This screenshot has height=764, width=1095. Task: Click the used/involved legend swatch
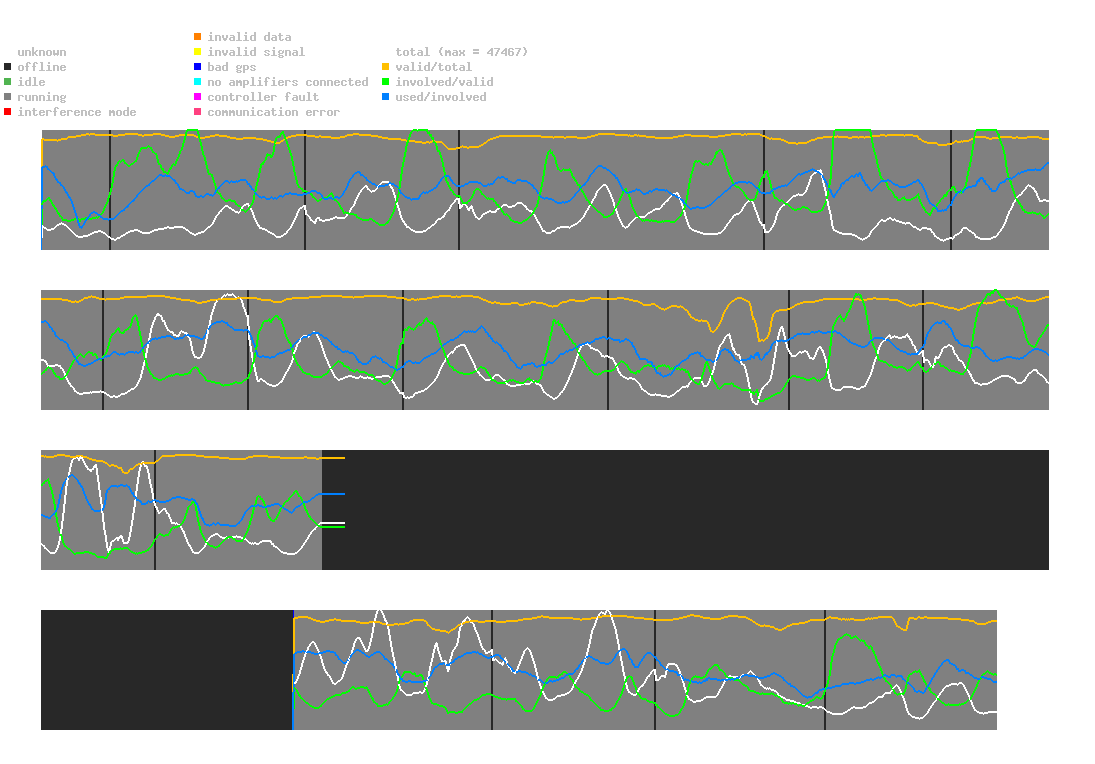(x=385, y=97)
